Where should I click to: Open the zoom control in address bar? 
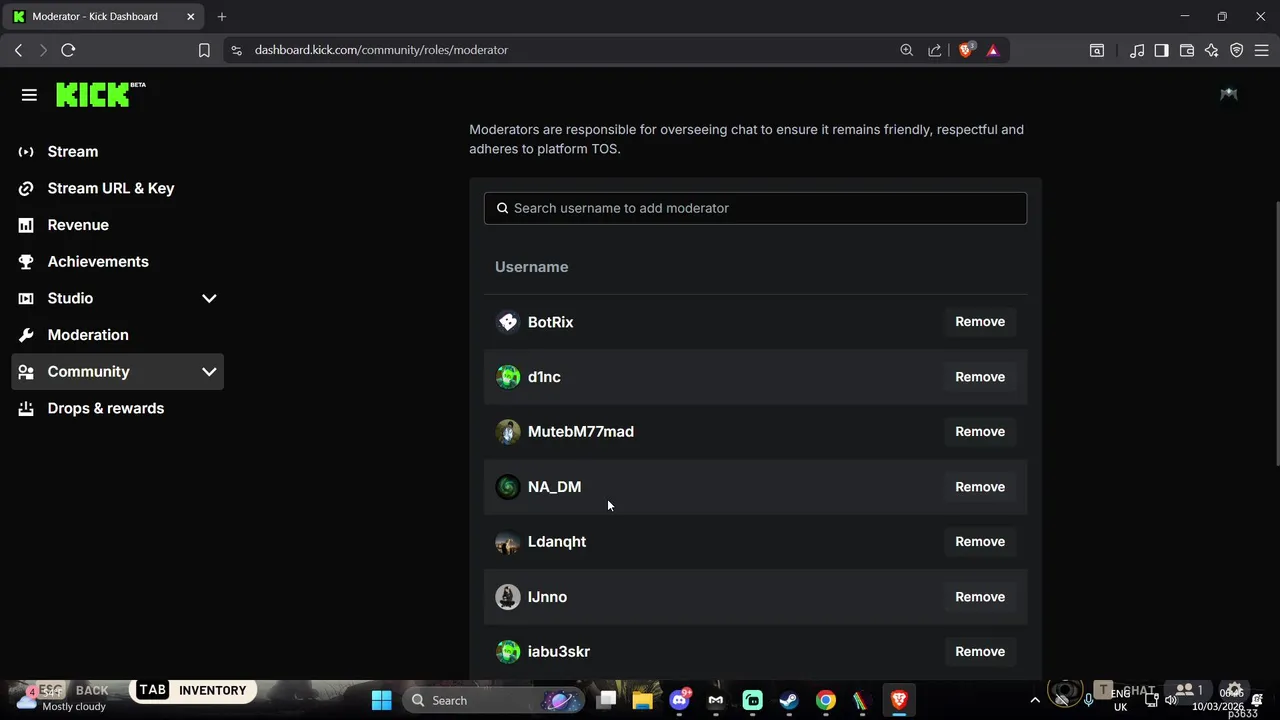pos(906,50)
